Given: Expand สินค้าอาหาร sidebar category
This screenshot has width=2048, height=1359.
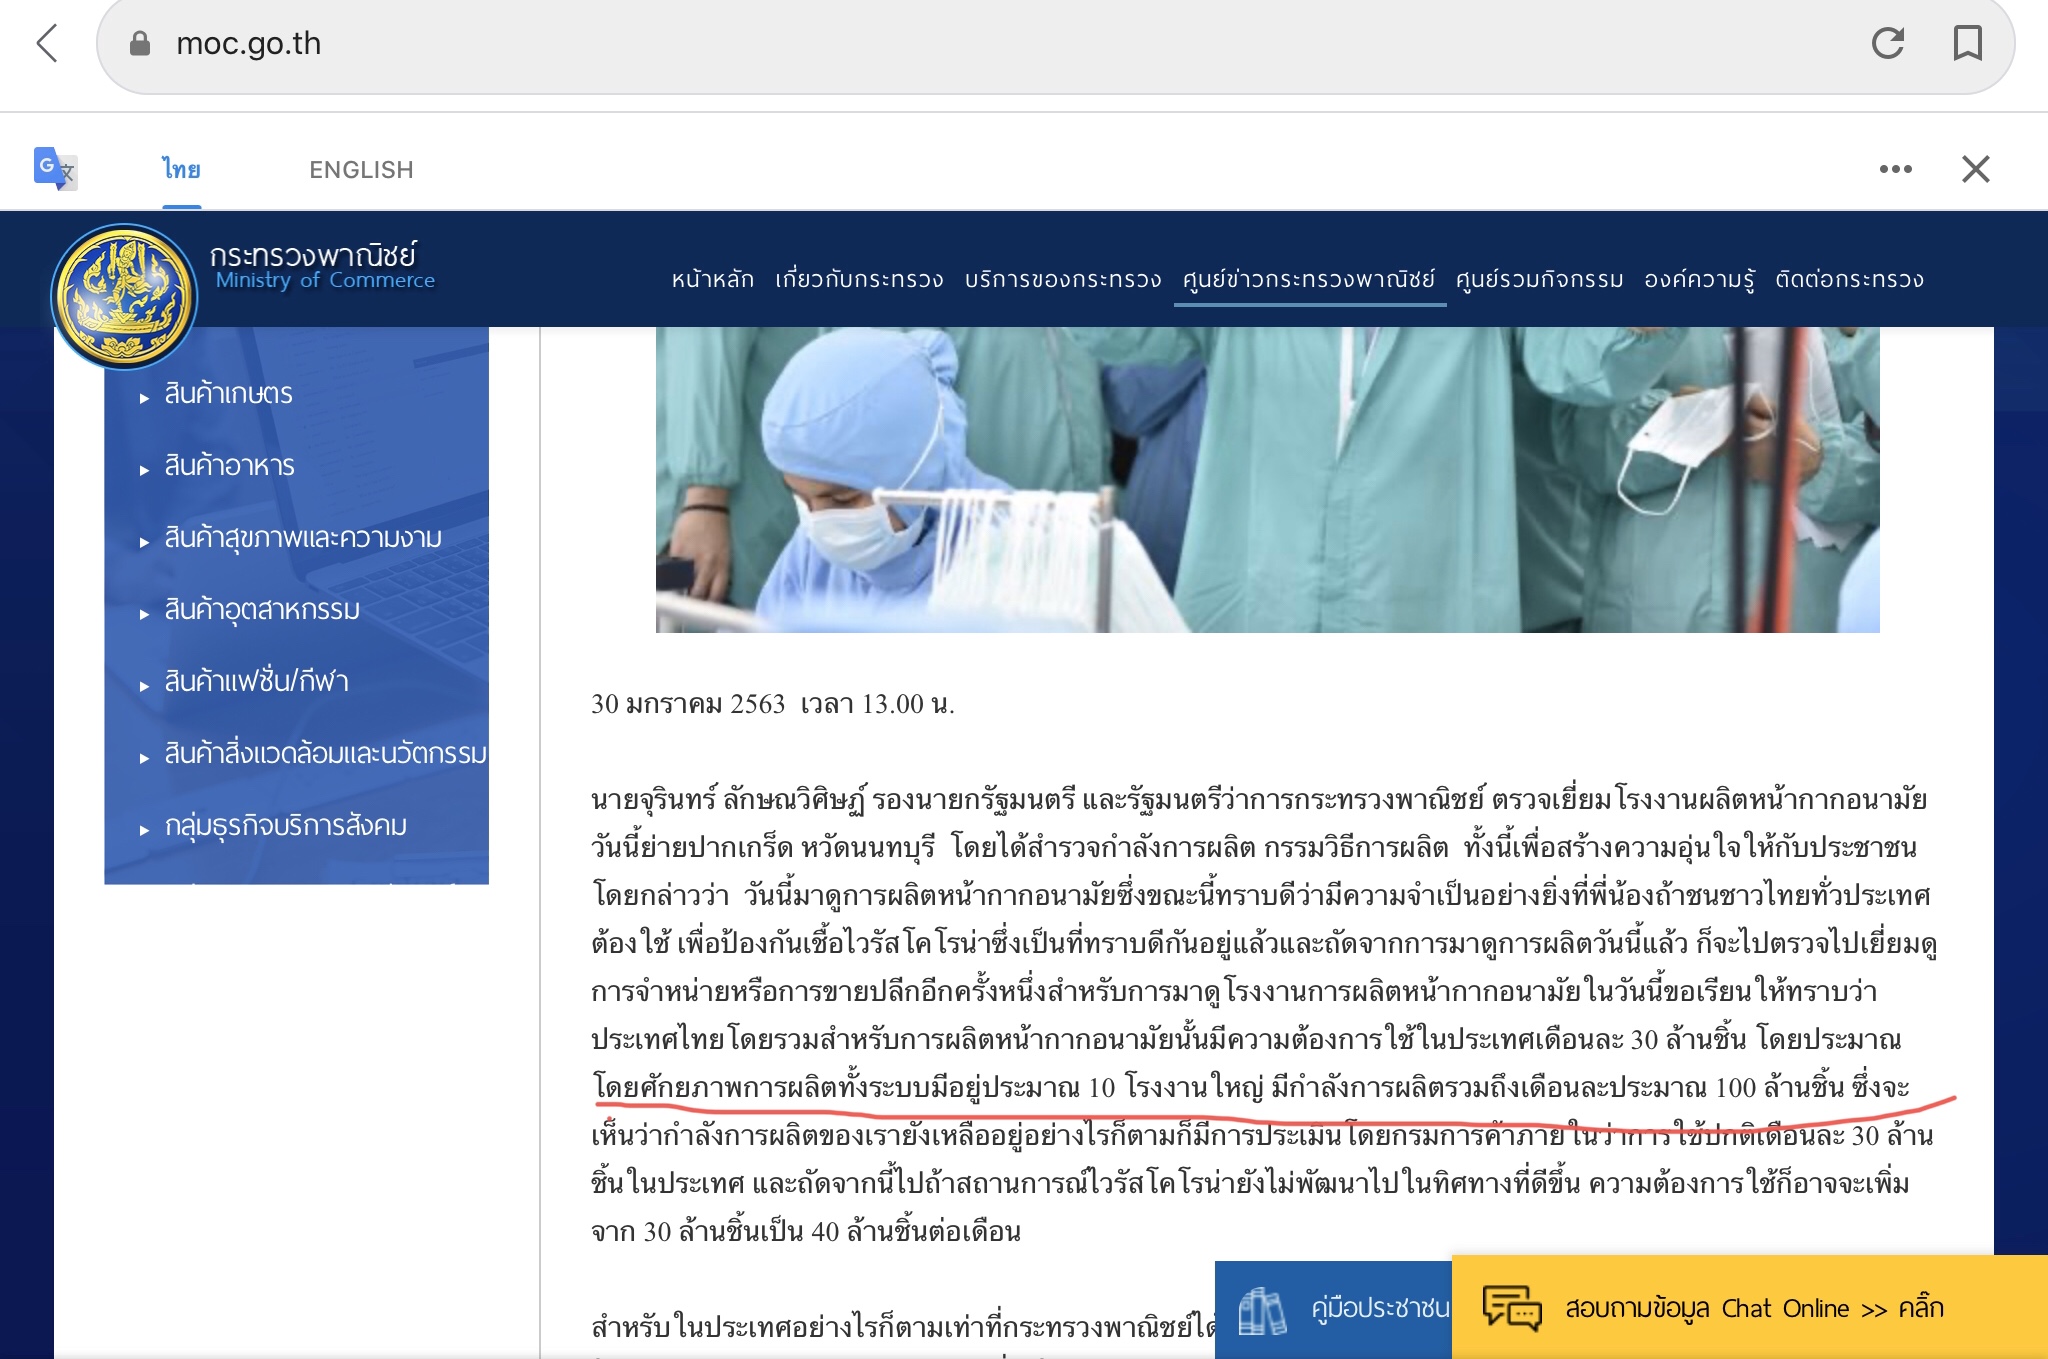Looking at the screenshot, I should (229, 466).
